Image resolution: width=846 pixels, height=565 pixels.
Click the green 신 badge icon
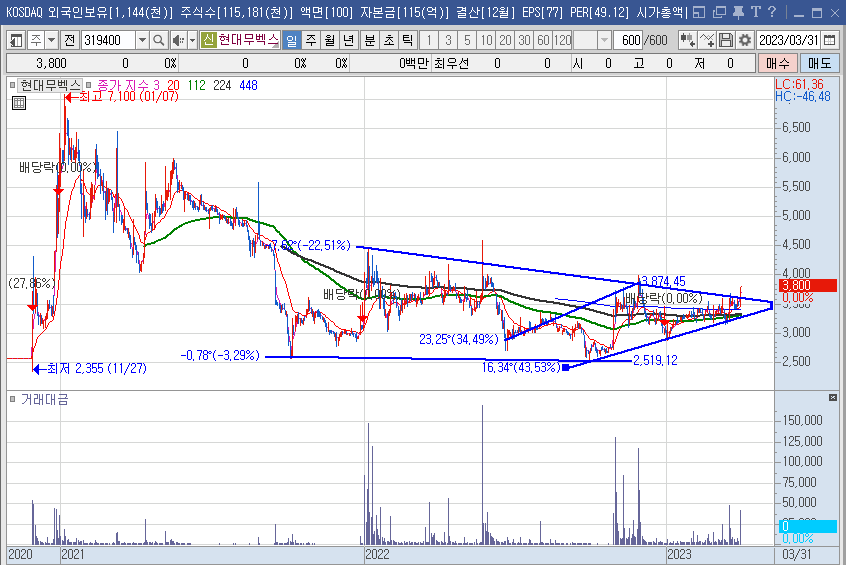coord(208,39)
